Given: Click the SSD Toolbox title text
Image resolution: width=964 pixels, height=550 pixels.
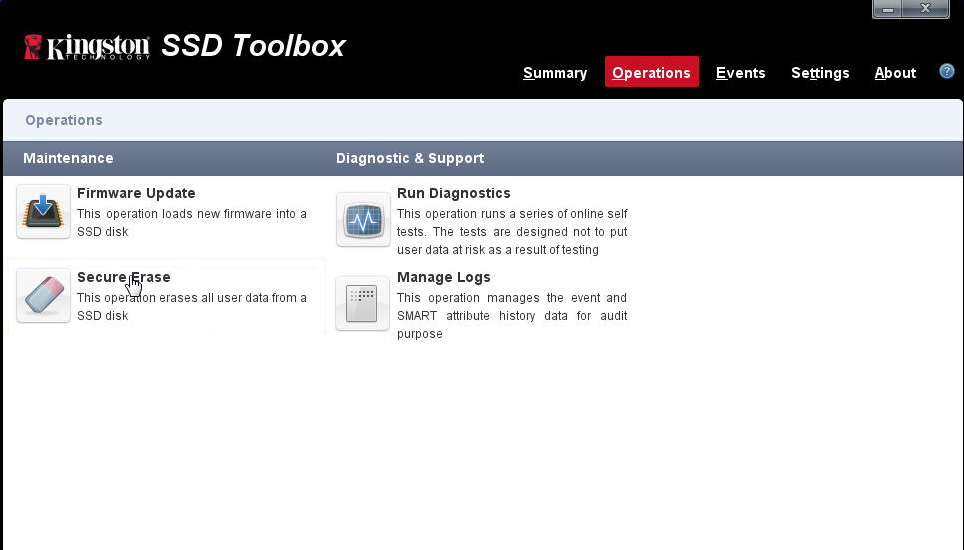Looking at the screenshot, I should [253, 45].
